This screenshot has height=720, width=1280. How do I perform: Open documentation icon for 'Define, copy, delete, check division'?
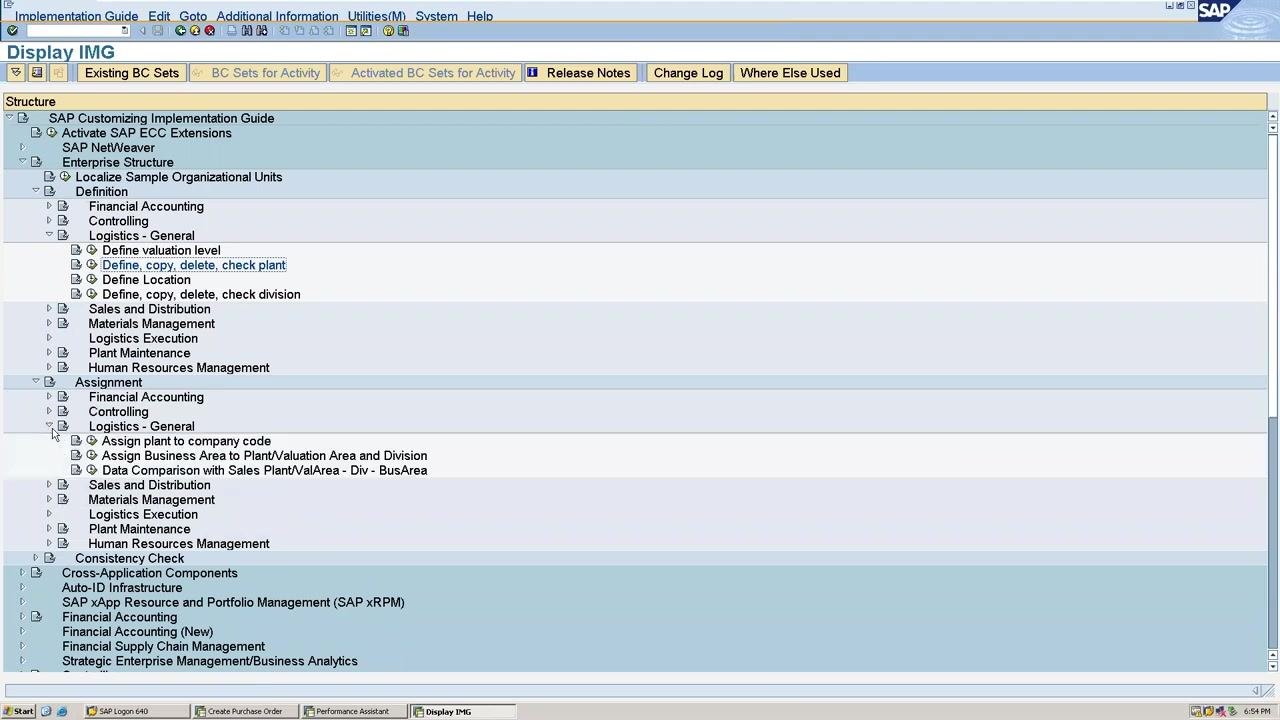coord(76,295)
